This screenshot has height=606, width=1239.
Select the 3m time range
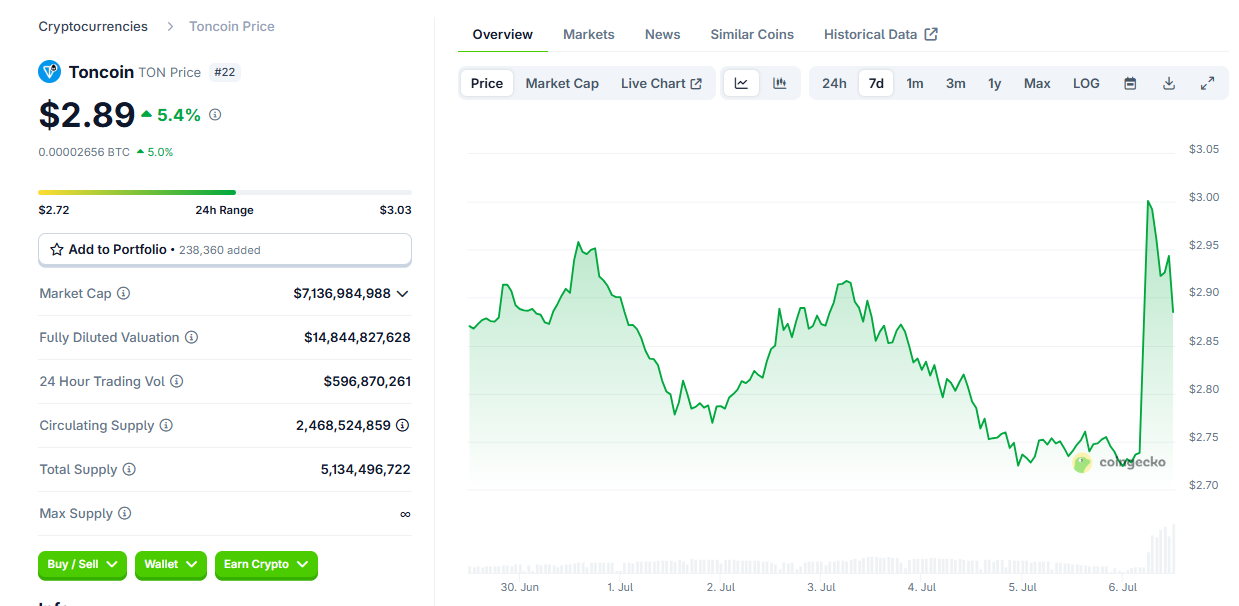click(956, 83)
